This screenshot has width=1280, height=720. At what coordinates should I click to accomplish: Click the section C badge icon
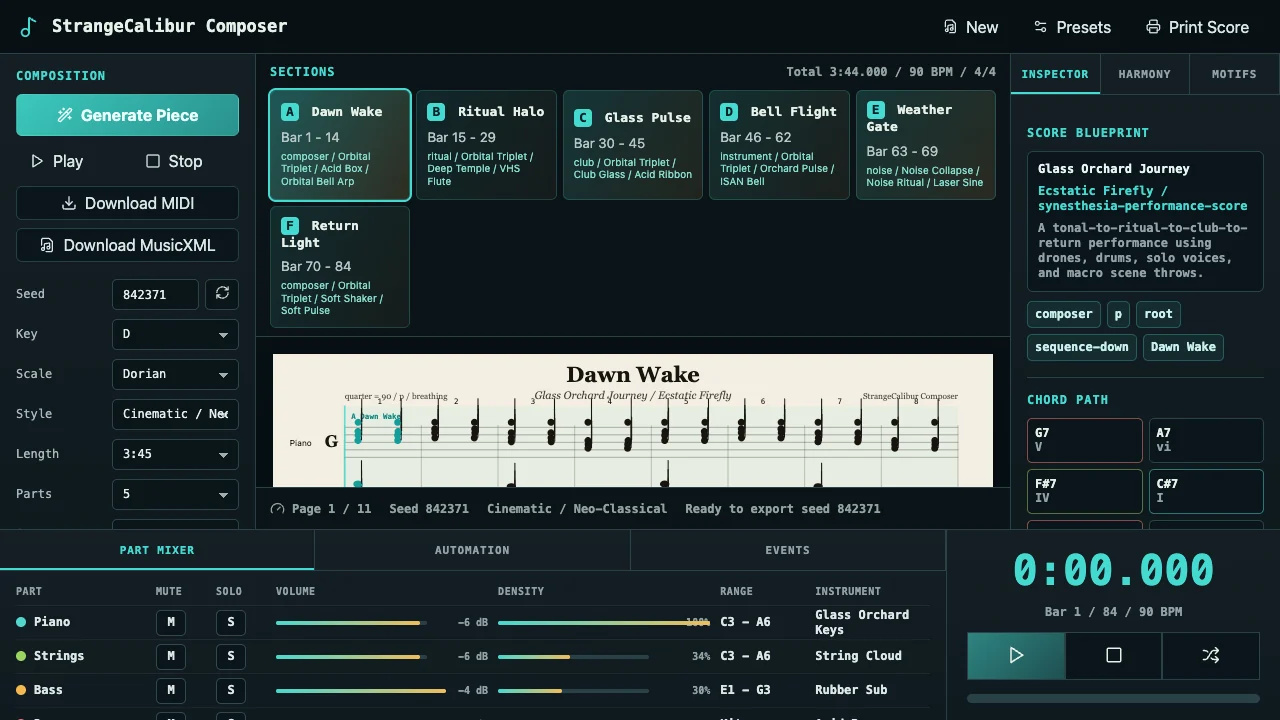click(583, 118)
